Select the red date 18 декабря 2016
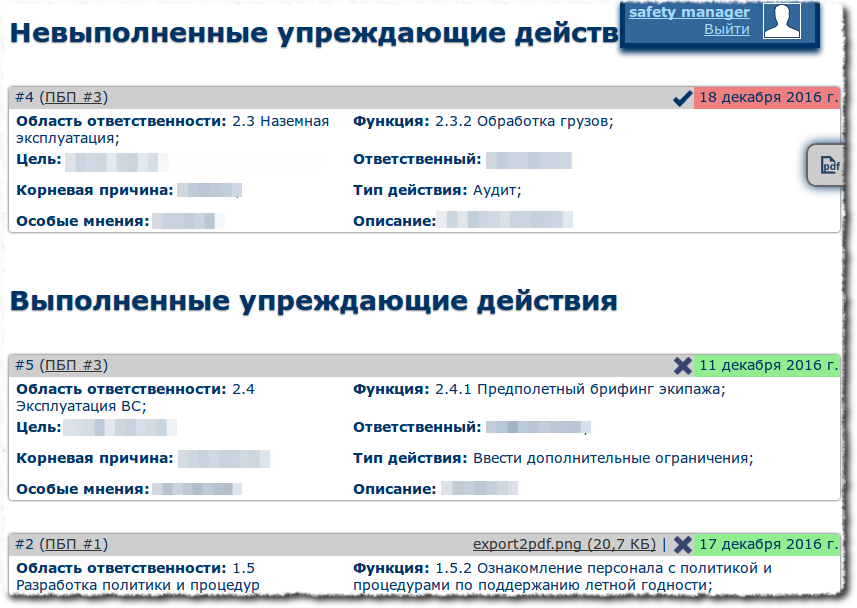 click(x=769, y=99)
